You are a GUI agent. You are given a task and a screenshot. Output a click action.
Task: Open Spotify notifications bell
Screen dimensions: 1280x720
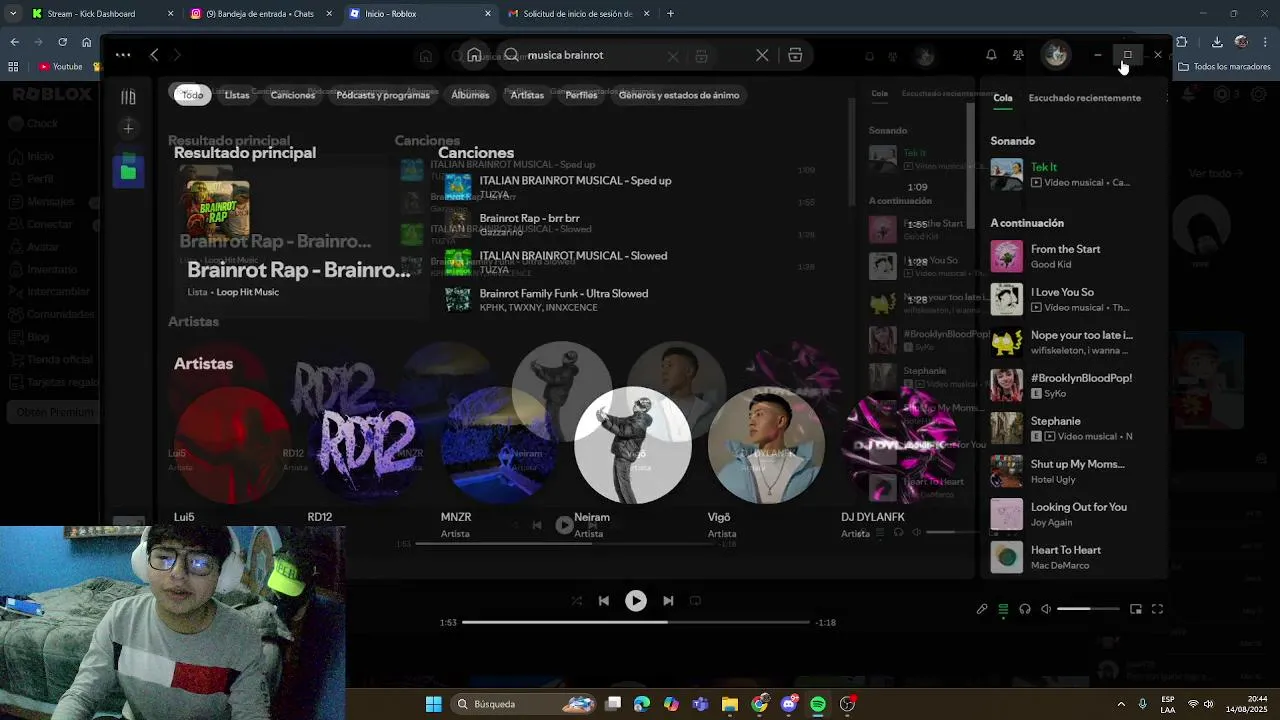[x=991, y=55]
